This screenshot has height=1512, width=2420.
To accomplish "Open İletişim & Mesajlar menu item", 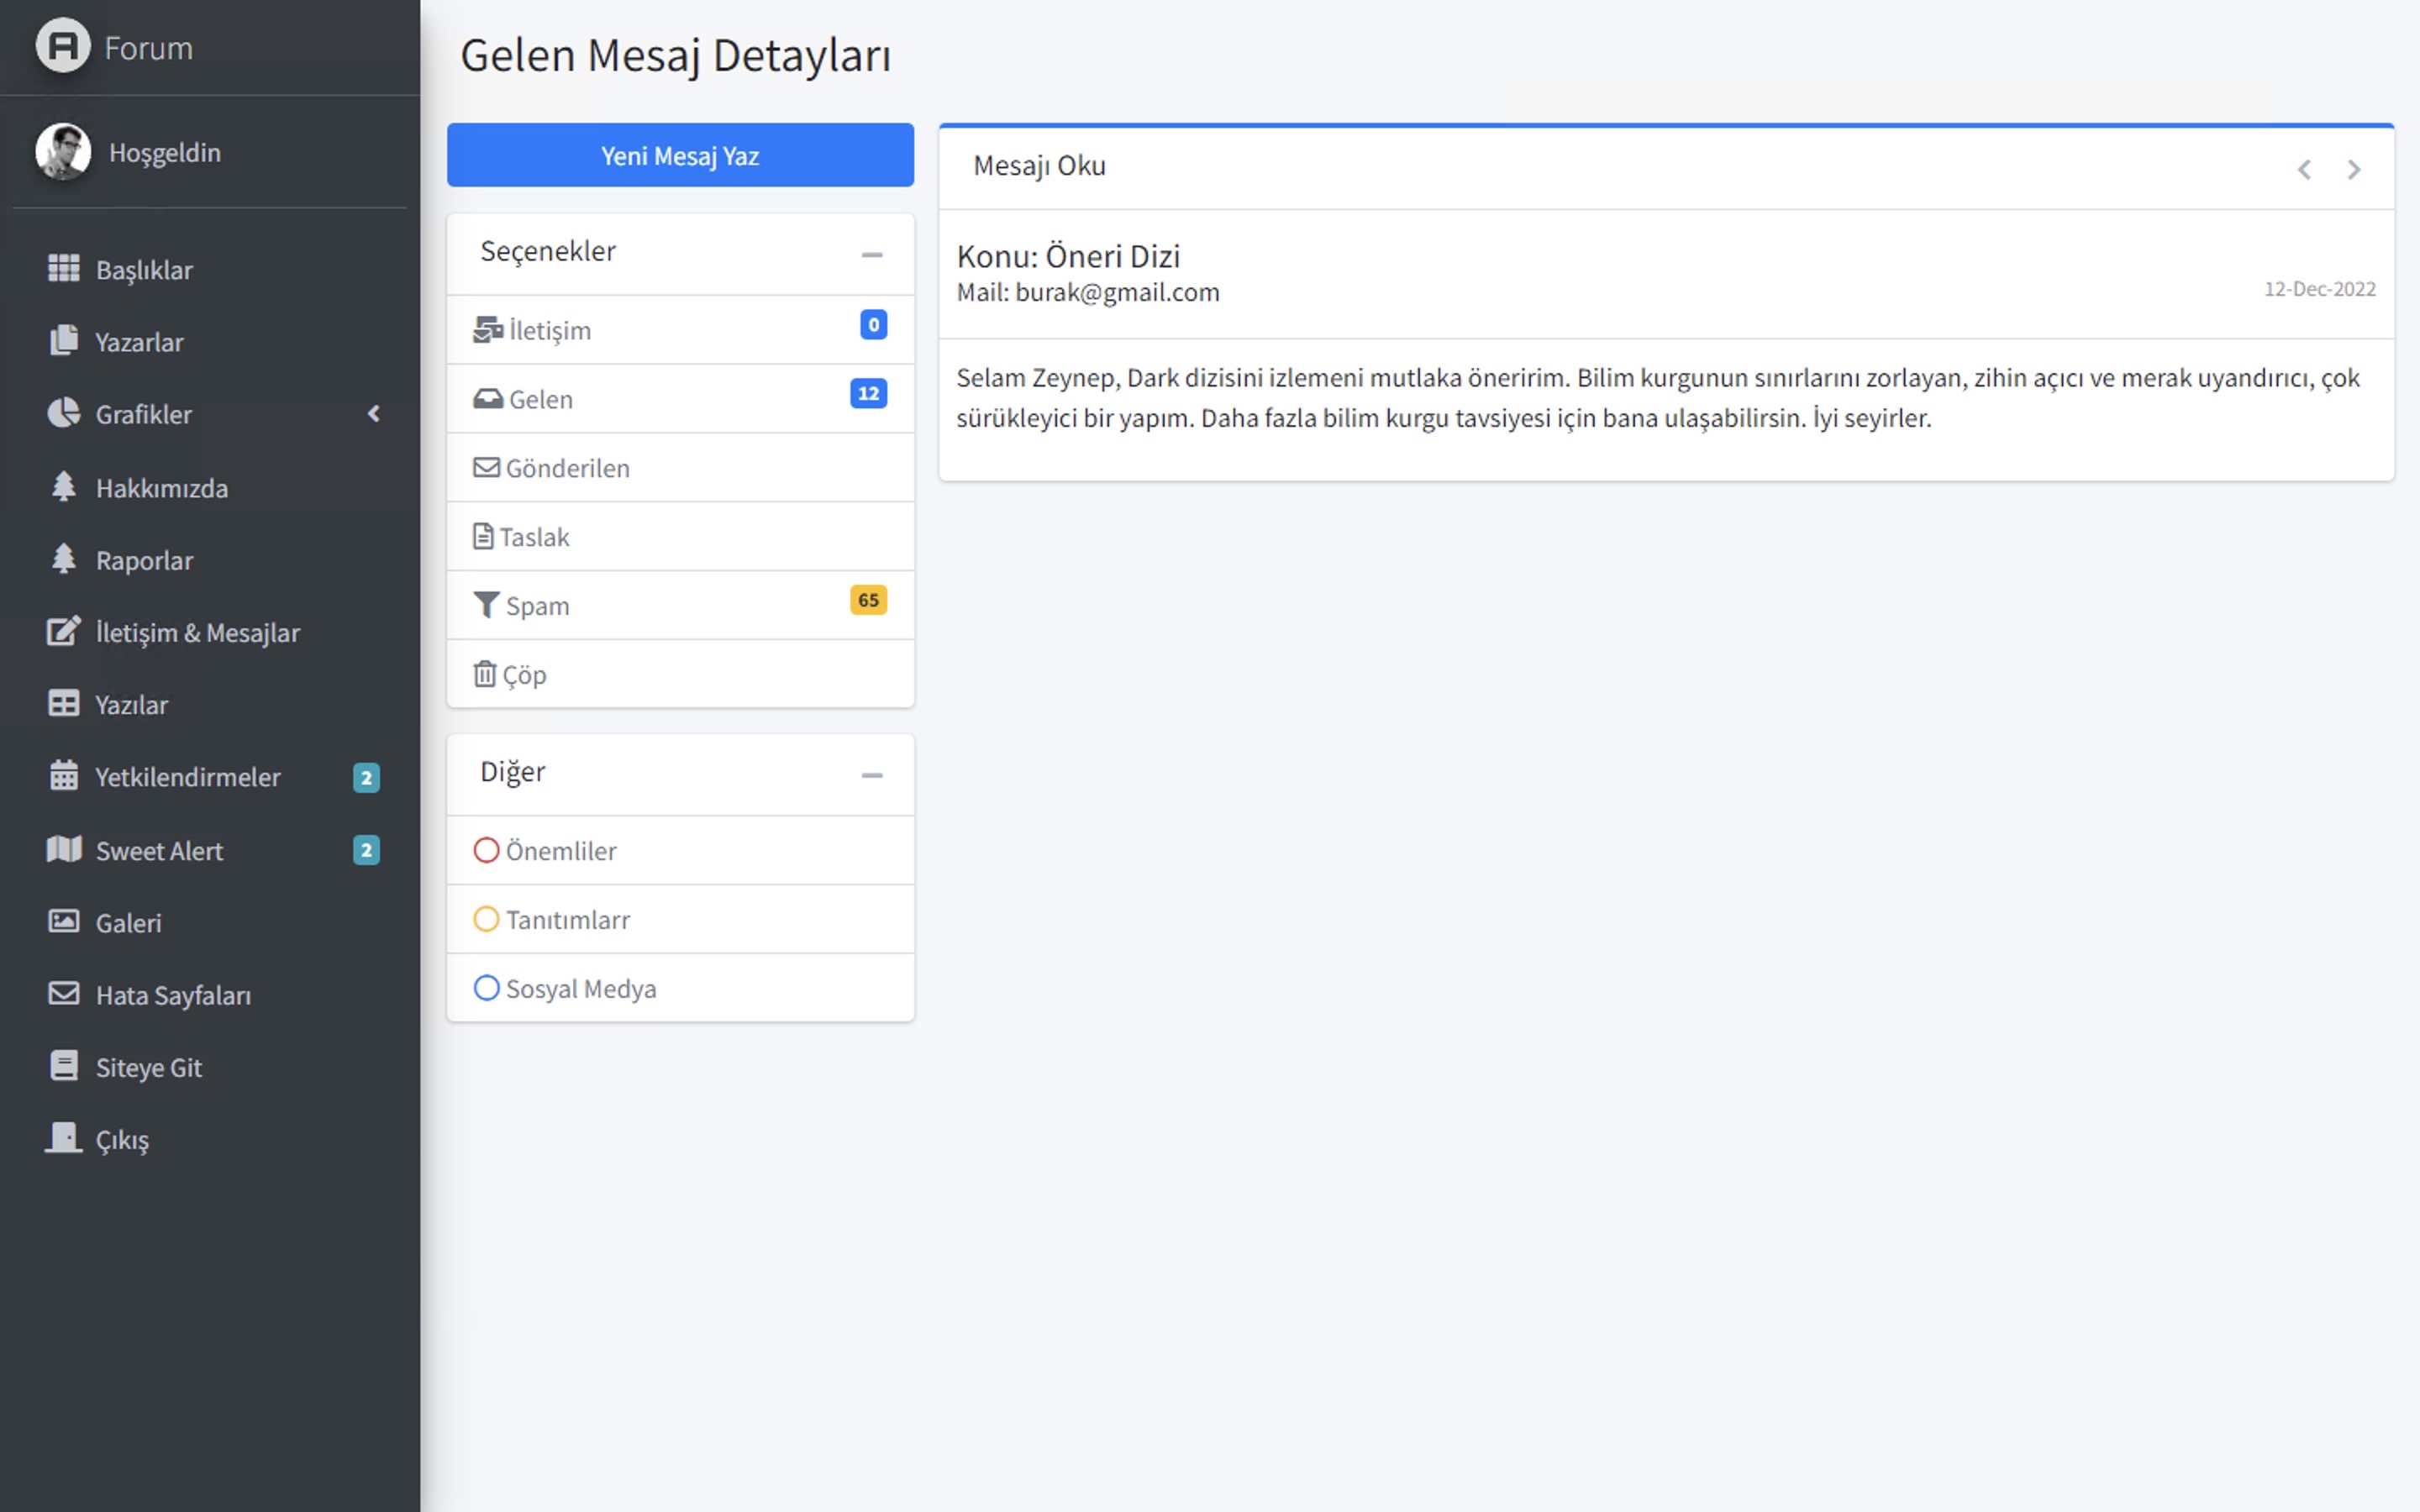I will (198, 632).
